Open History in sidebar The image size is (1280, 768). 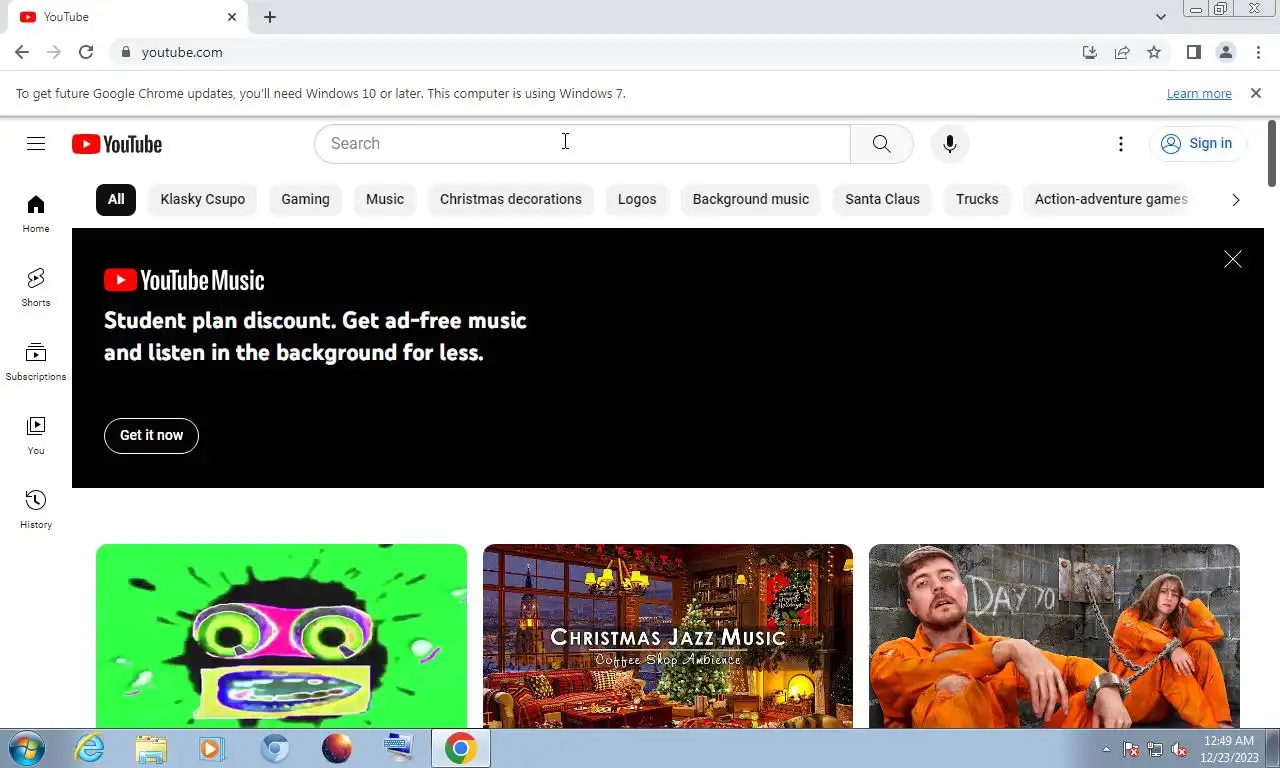(x=36, y=510)
